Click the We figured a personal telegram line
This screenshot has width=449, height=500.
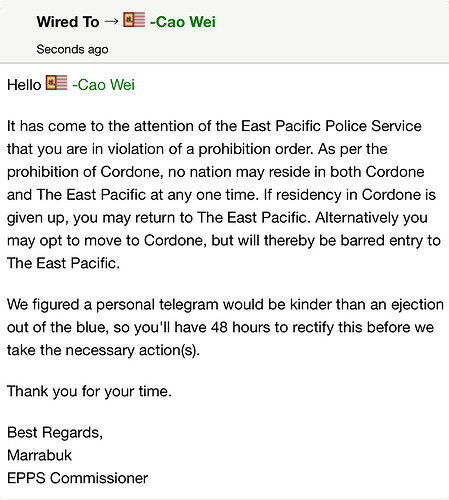coord(225,305)
